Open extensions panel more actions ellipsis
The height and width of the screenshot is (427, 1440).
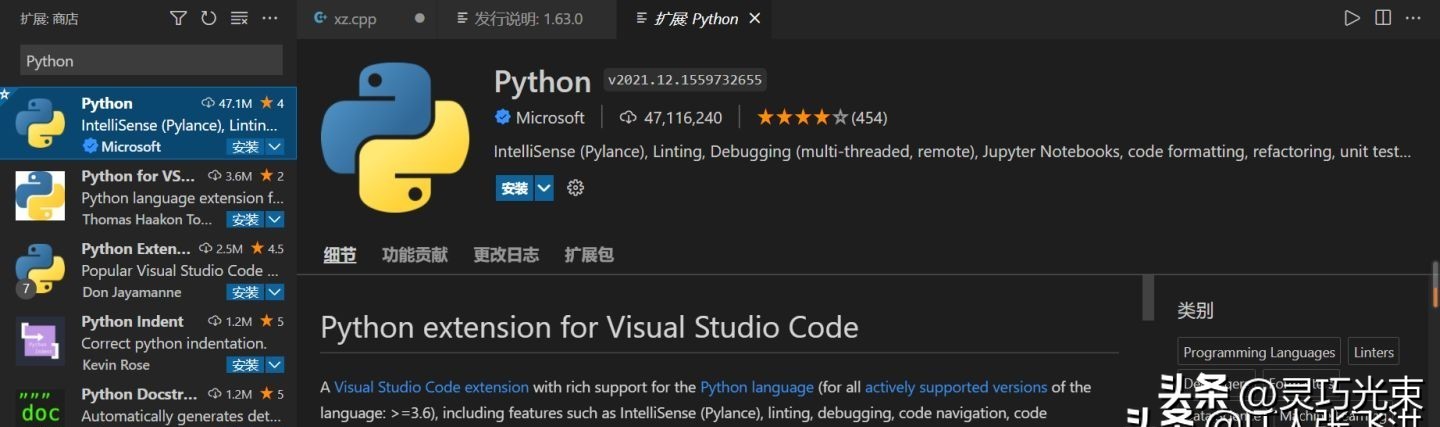[270, 18]
